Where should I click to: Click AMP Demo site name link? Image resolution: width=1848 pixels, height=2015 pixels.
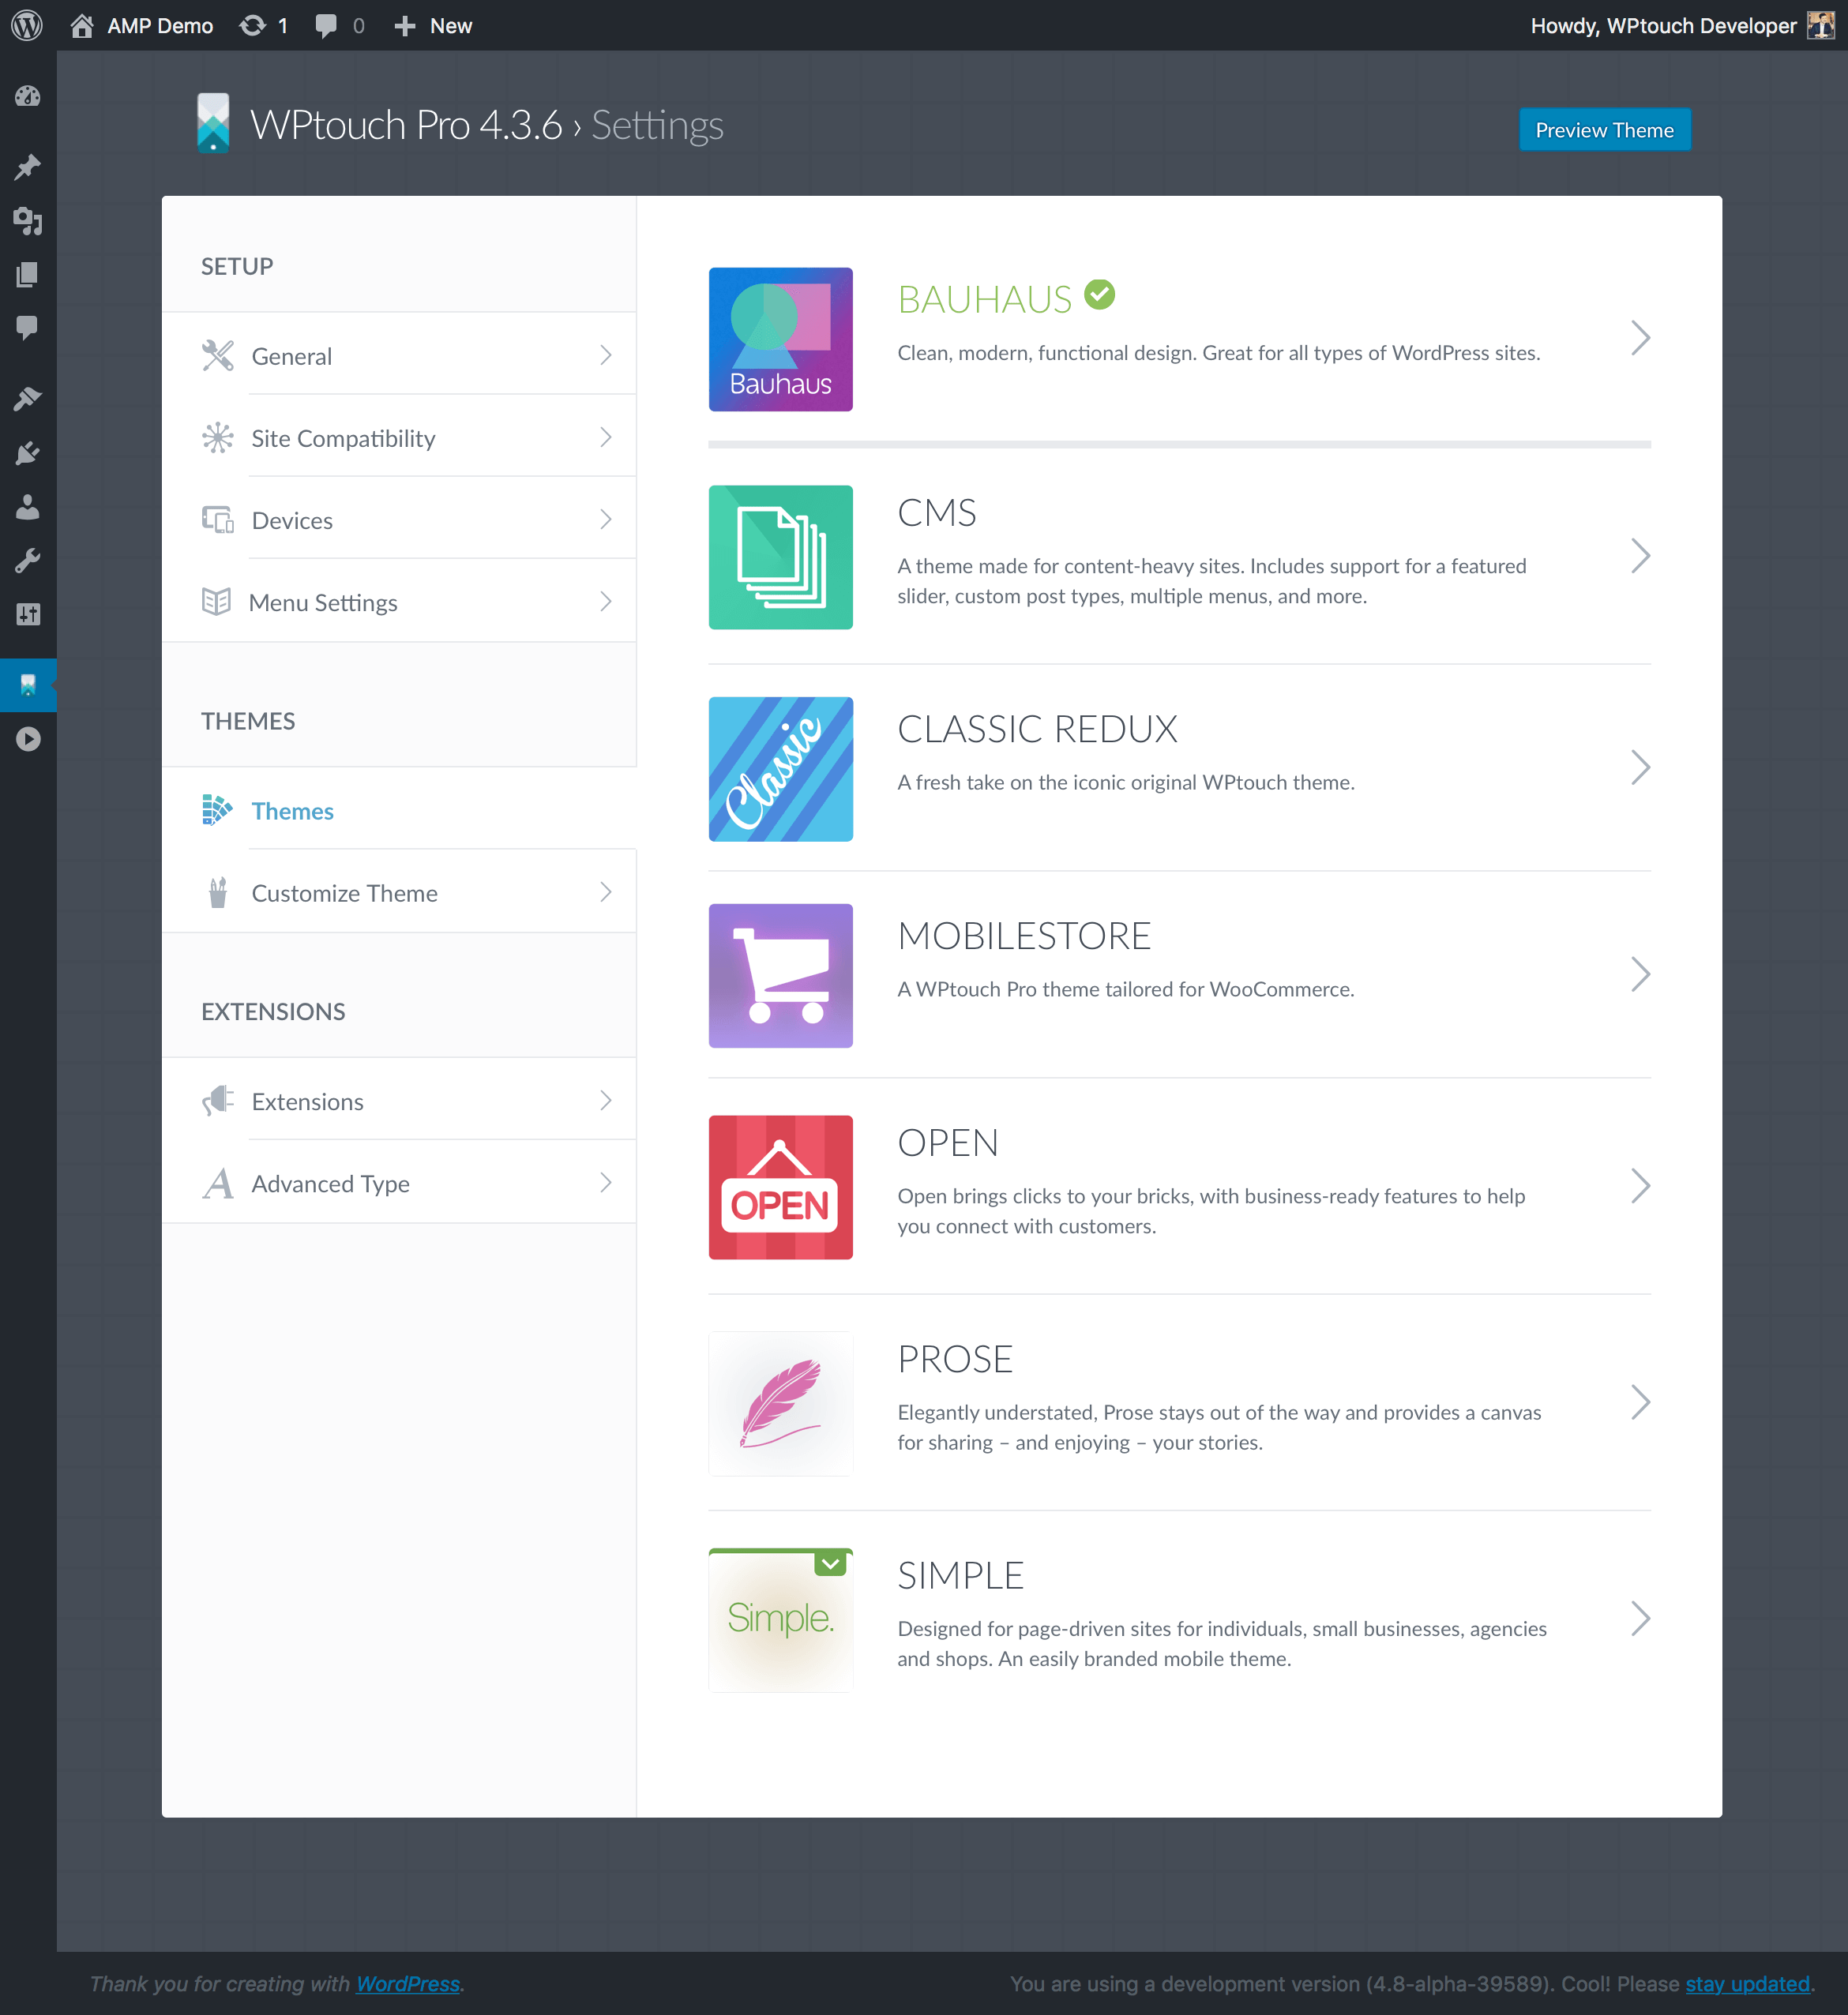[x=160, y=26]
